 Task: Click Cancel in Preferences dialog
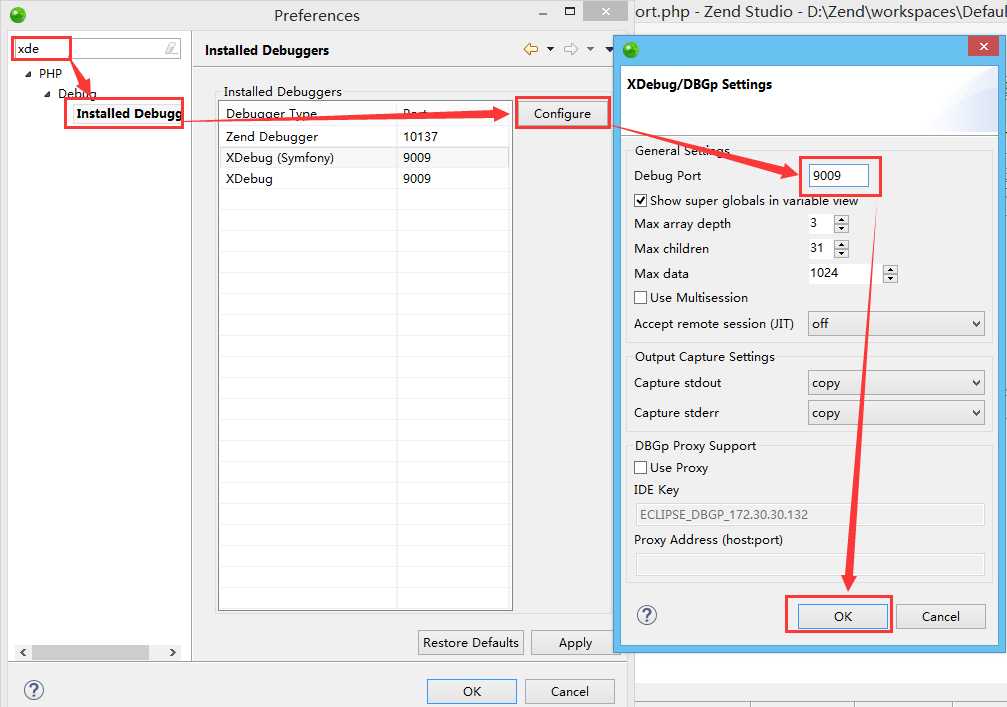click(x=570, y=691)
